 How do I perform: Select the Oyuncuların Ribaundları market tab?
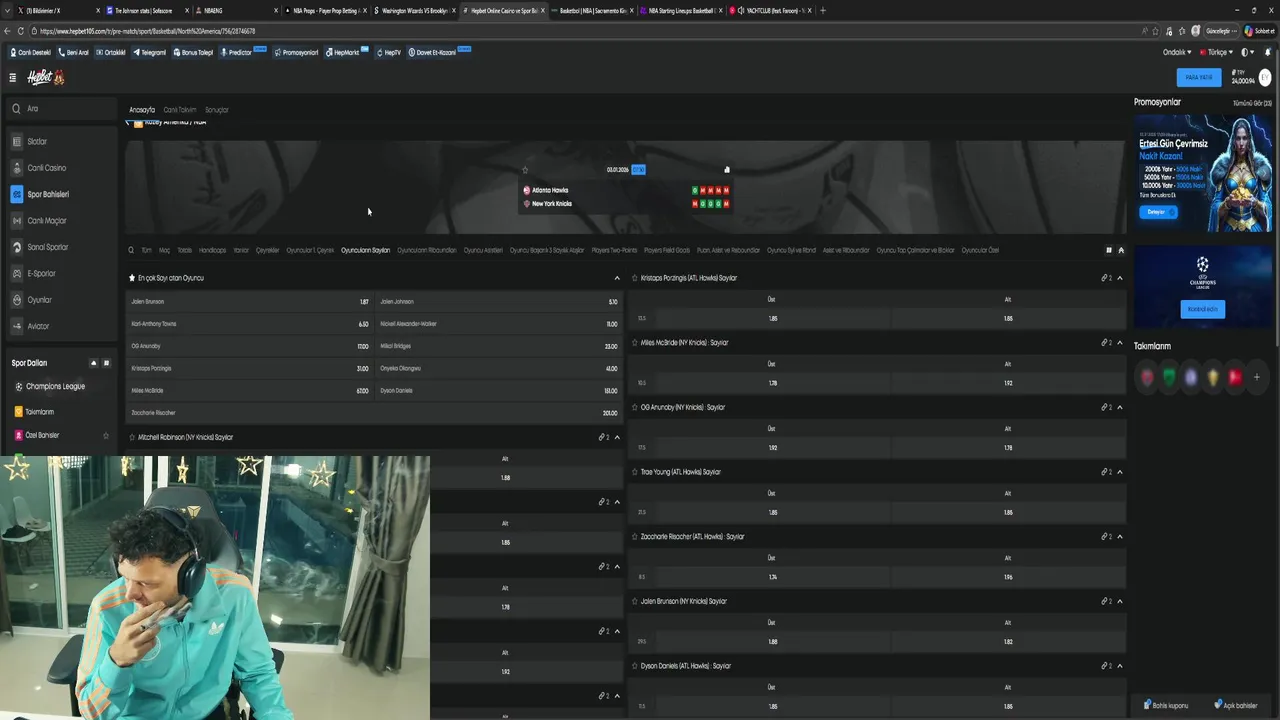pos(427,250)
